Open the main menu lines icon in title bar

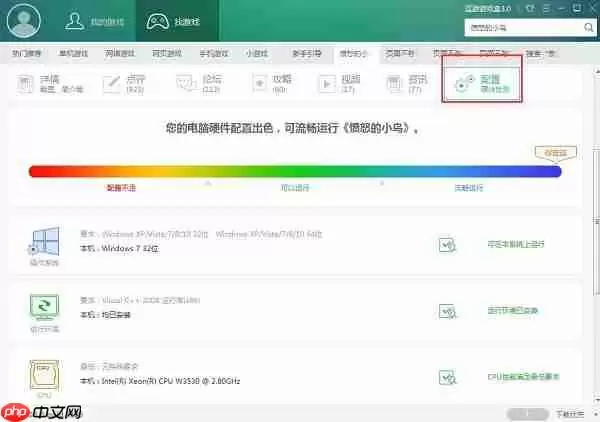coord(547,8)
